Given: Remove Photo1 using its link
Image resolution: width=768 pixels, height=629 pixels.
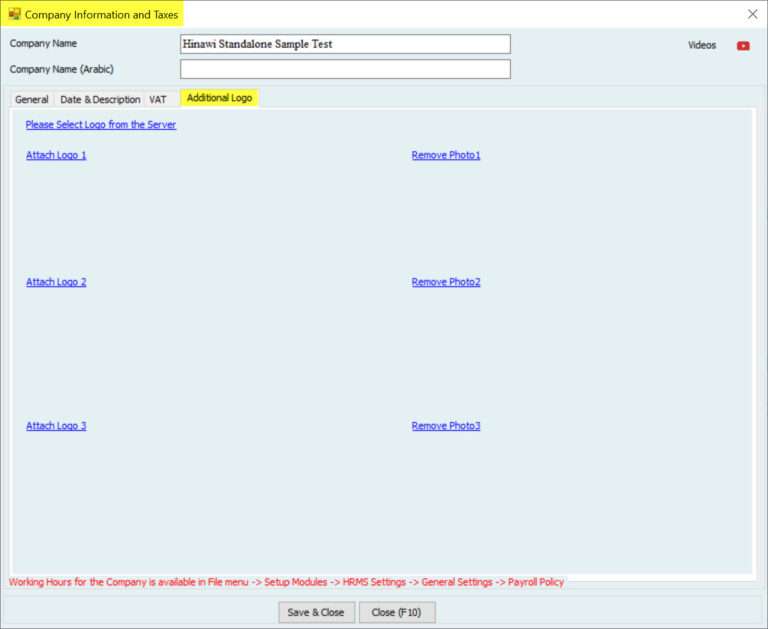Looking at the screenshot, I should tap(446, 155).
